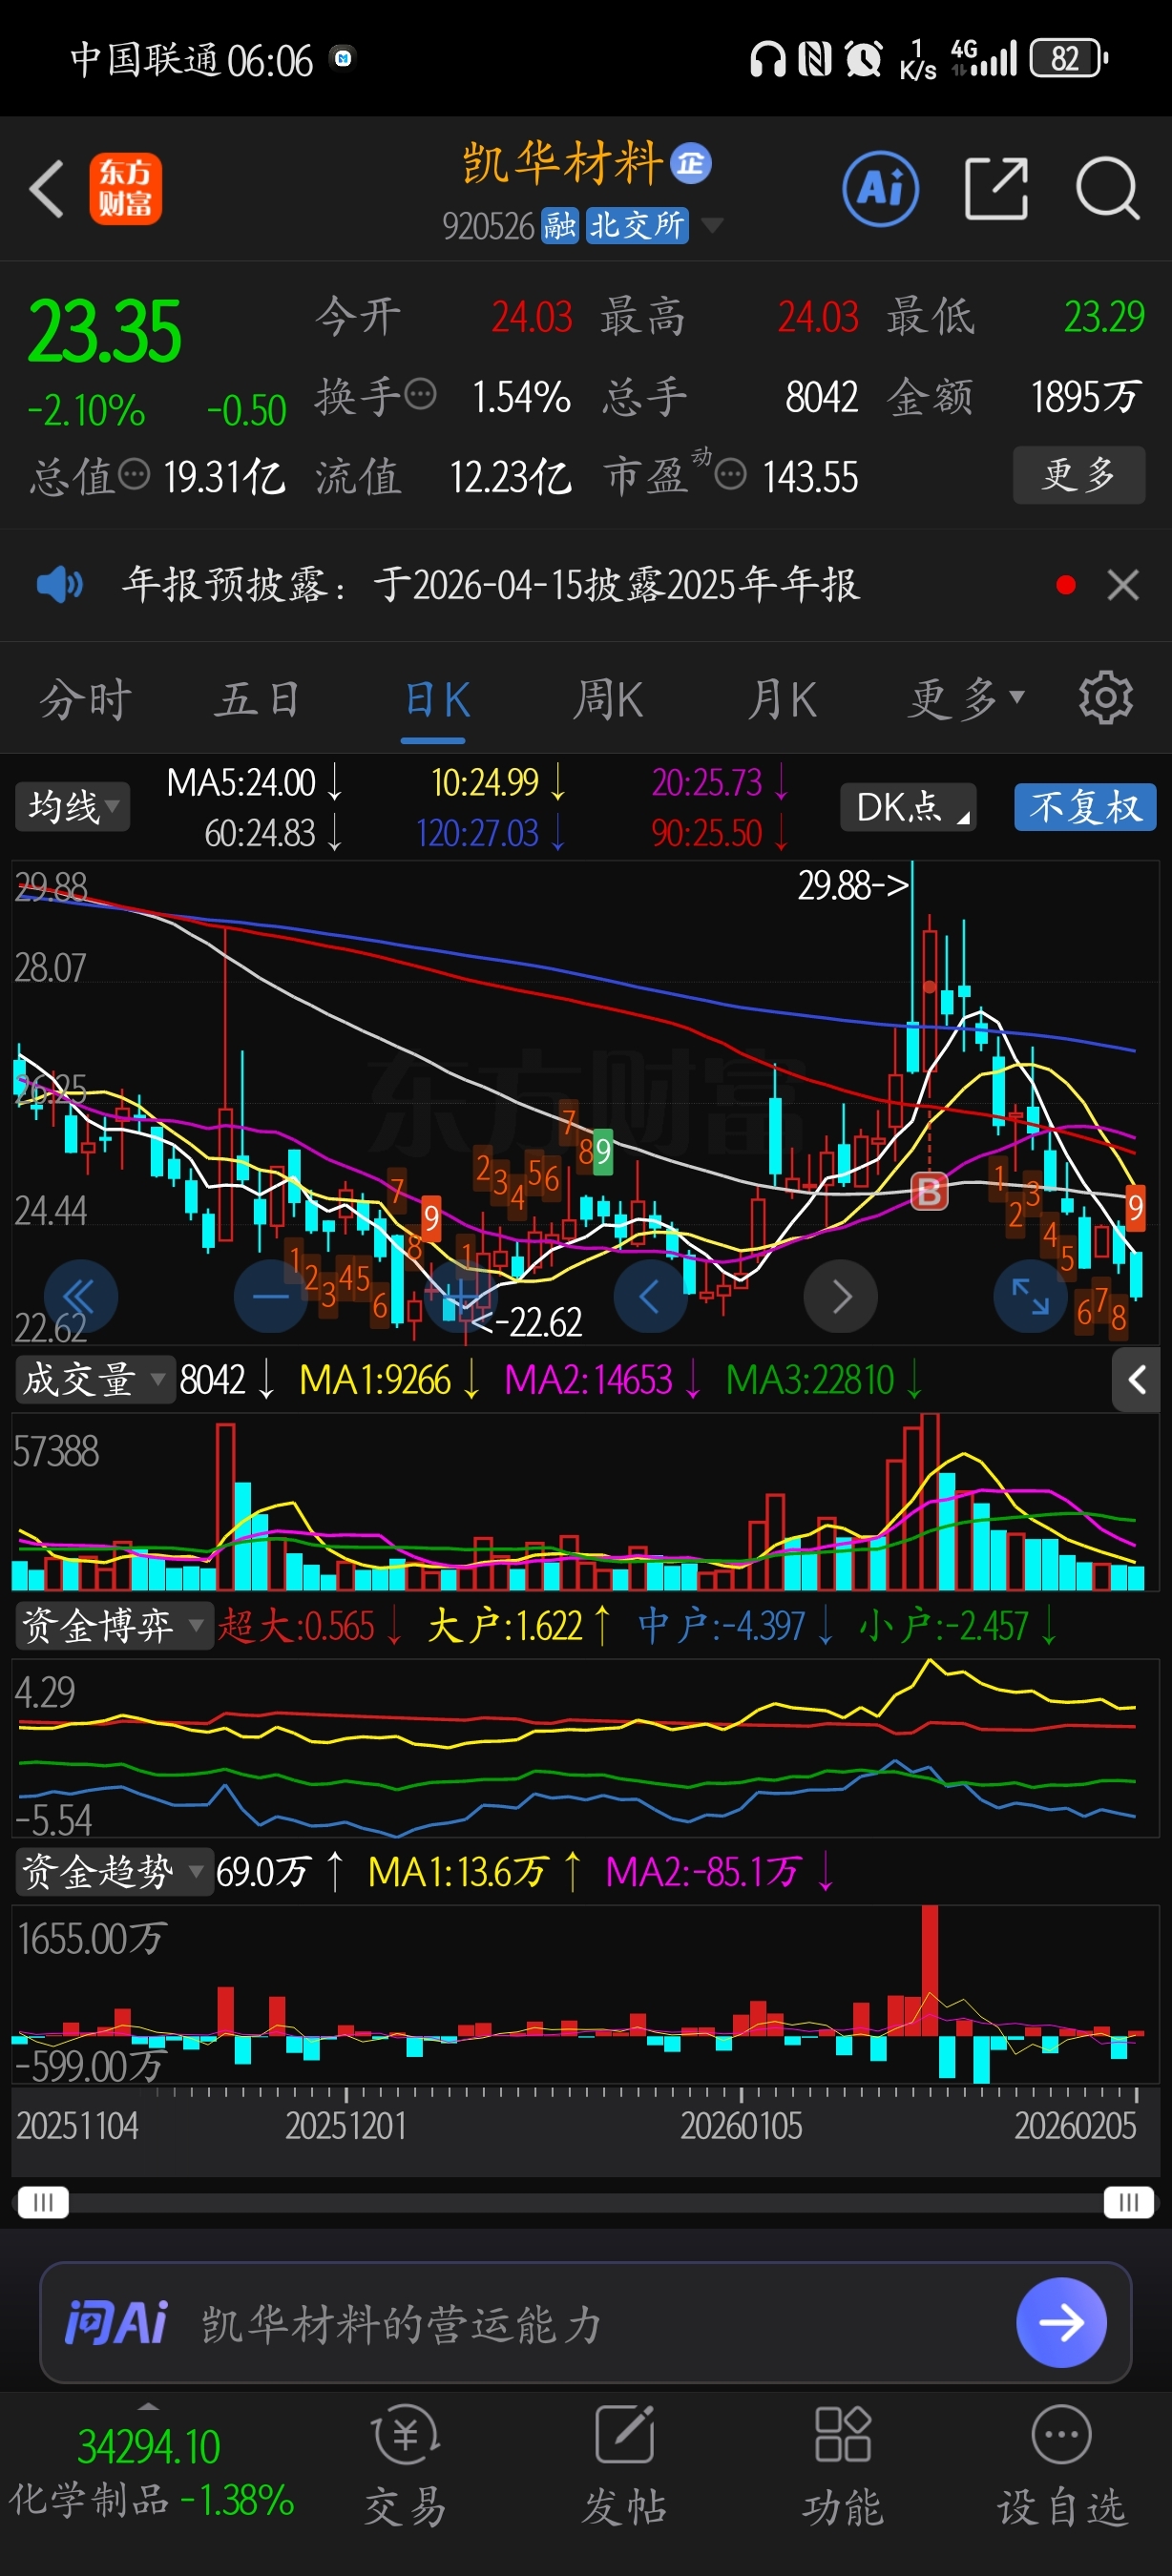The height and width of the screenshot is (2576, 1172).
Task: Tap the 问Ai input field
Action: tap(585, 2323)
